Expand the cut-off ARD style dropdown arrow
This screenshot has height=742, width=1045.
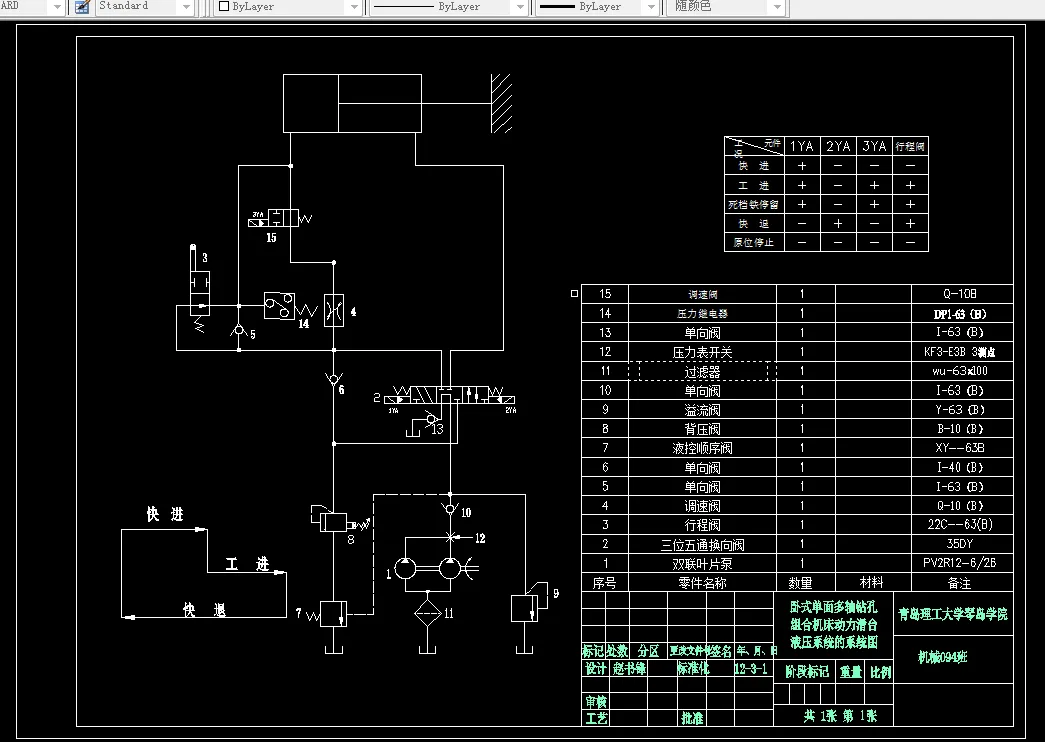[x=57, y=7]
